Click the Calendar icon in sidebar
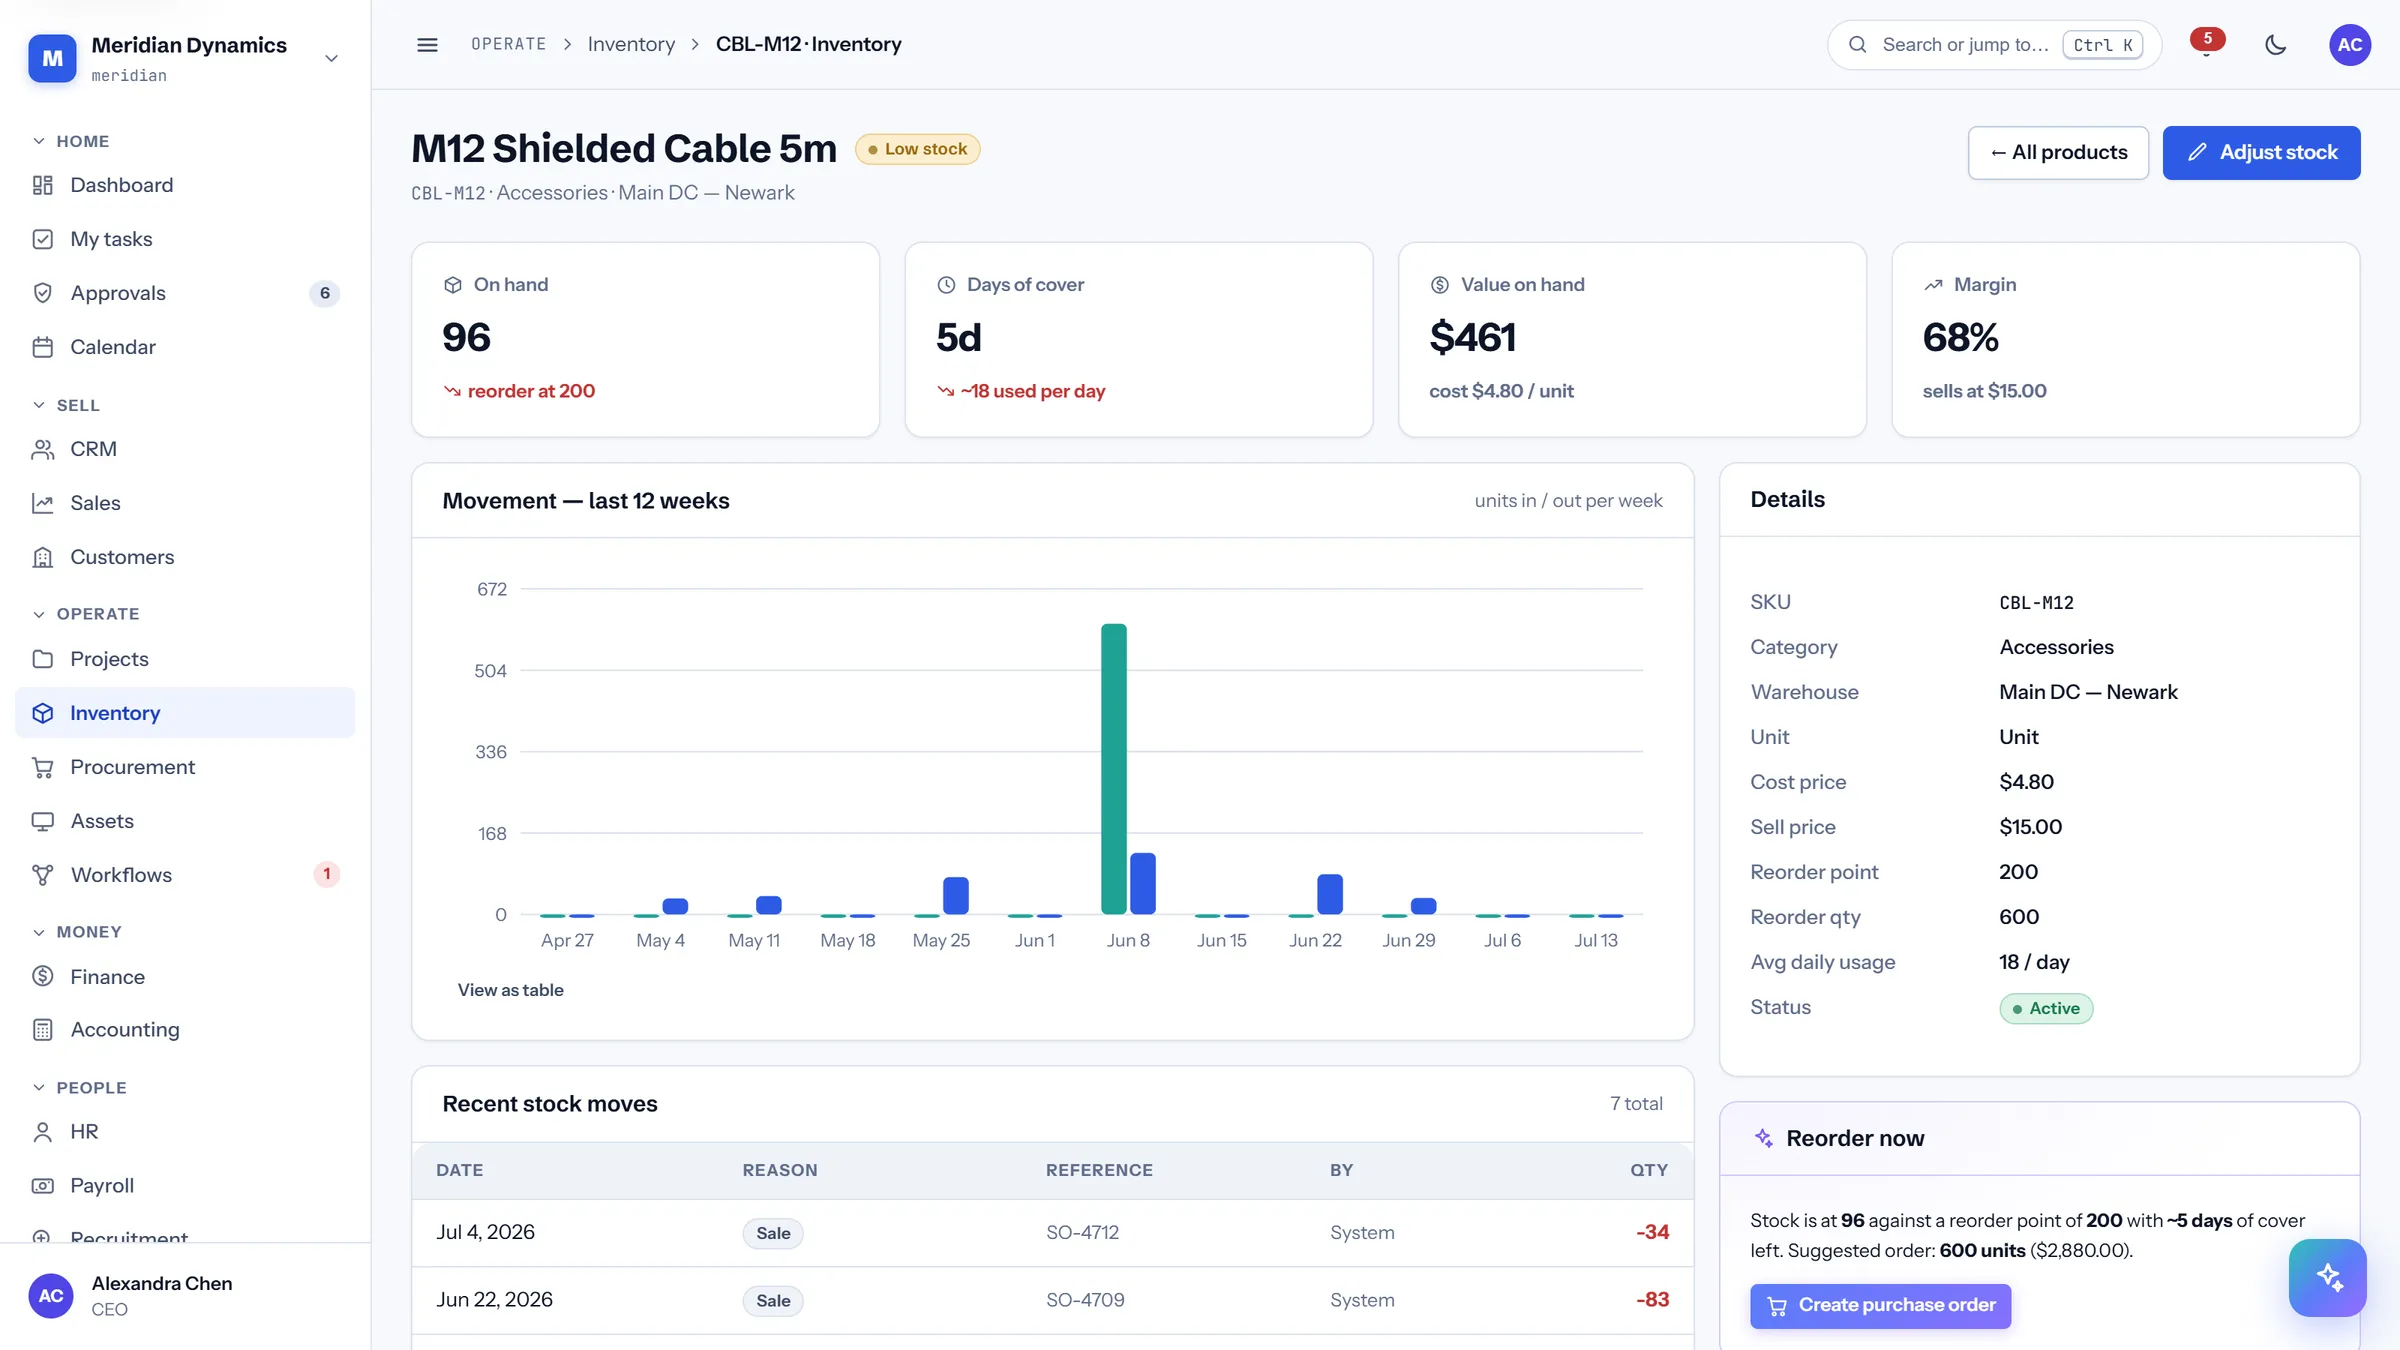The image size is (2400, 1350). [x=42, y=347]
